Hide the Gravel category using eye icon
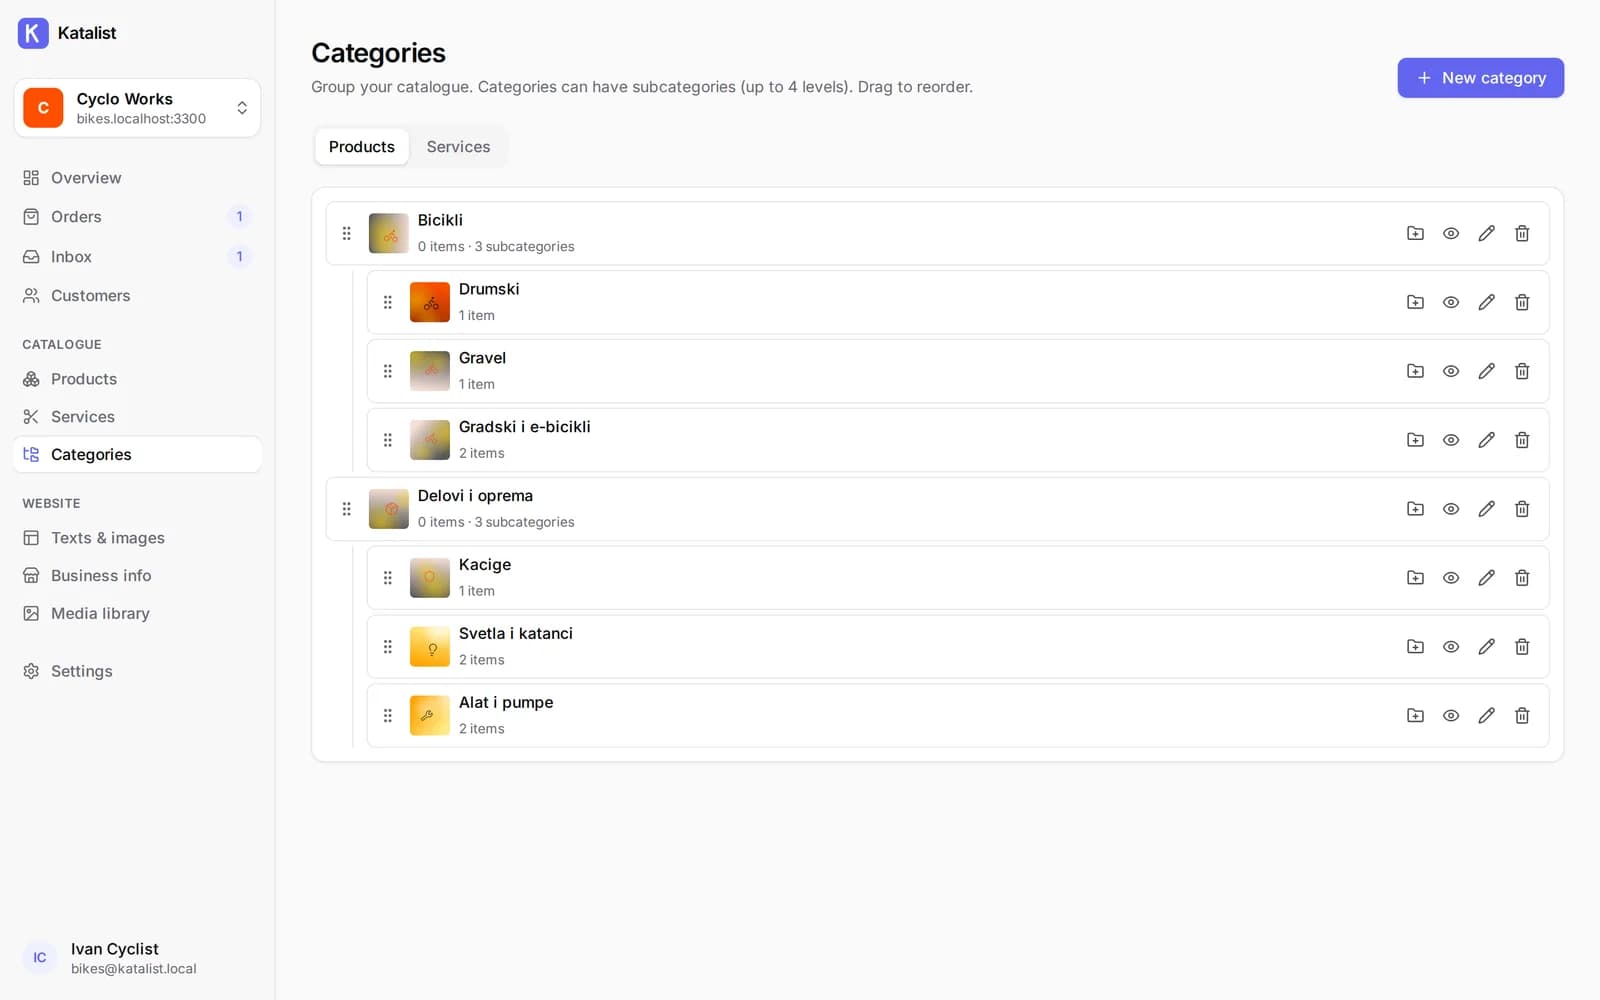Image resolution: width=1600 pixels, height=1000 pixels. coord(1451,371)
